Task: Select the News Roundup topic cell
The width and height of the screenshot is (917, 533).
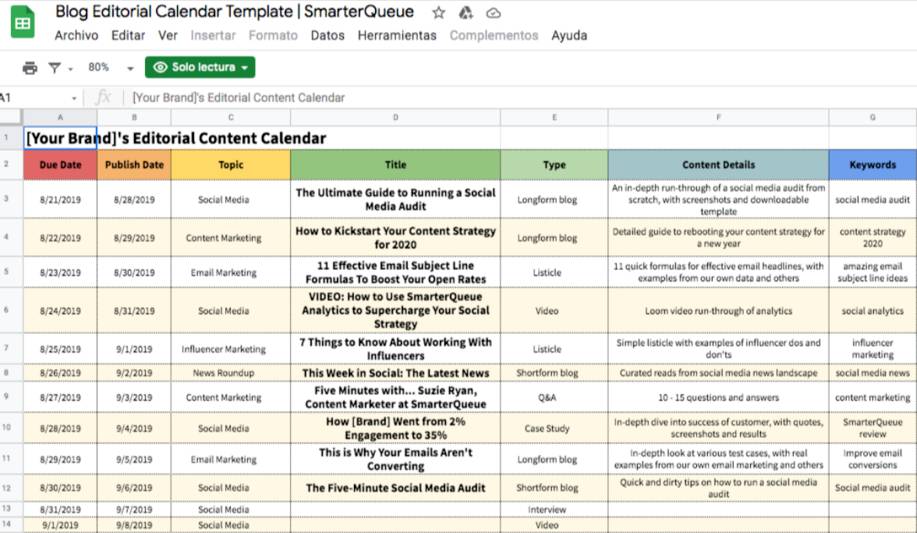Action: pyautogui.click(x=230, y=373)
